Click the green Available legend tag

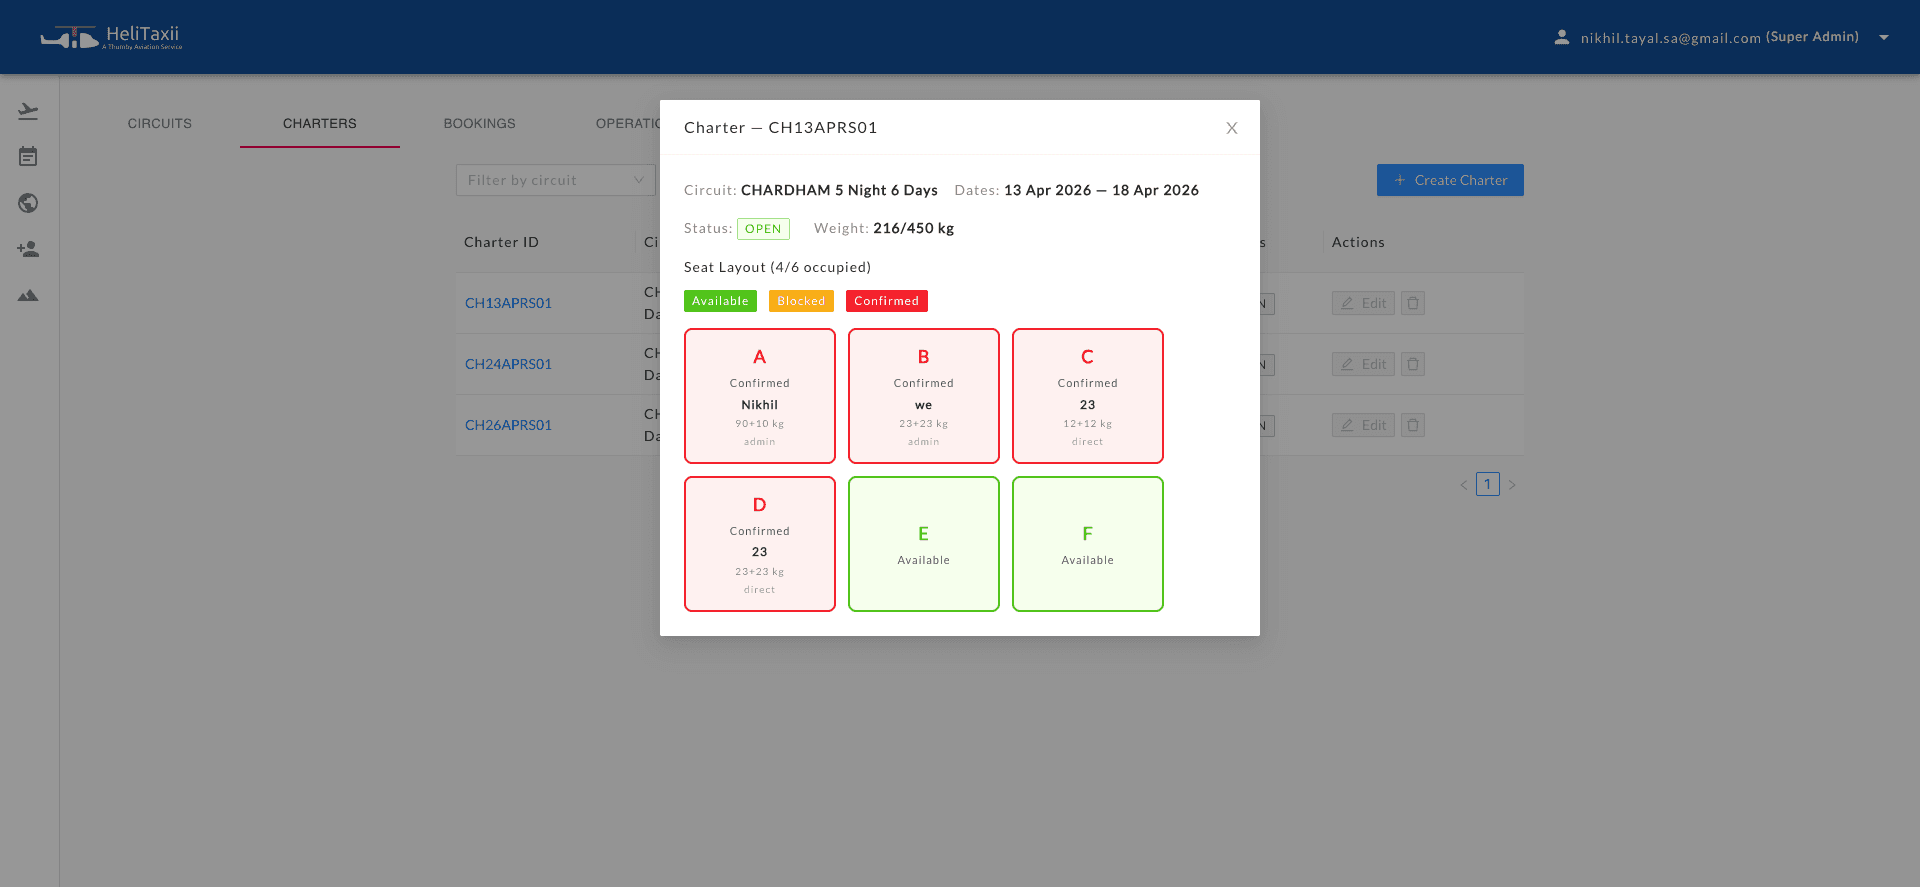720,301
